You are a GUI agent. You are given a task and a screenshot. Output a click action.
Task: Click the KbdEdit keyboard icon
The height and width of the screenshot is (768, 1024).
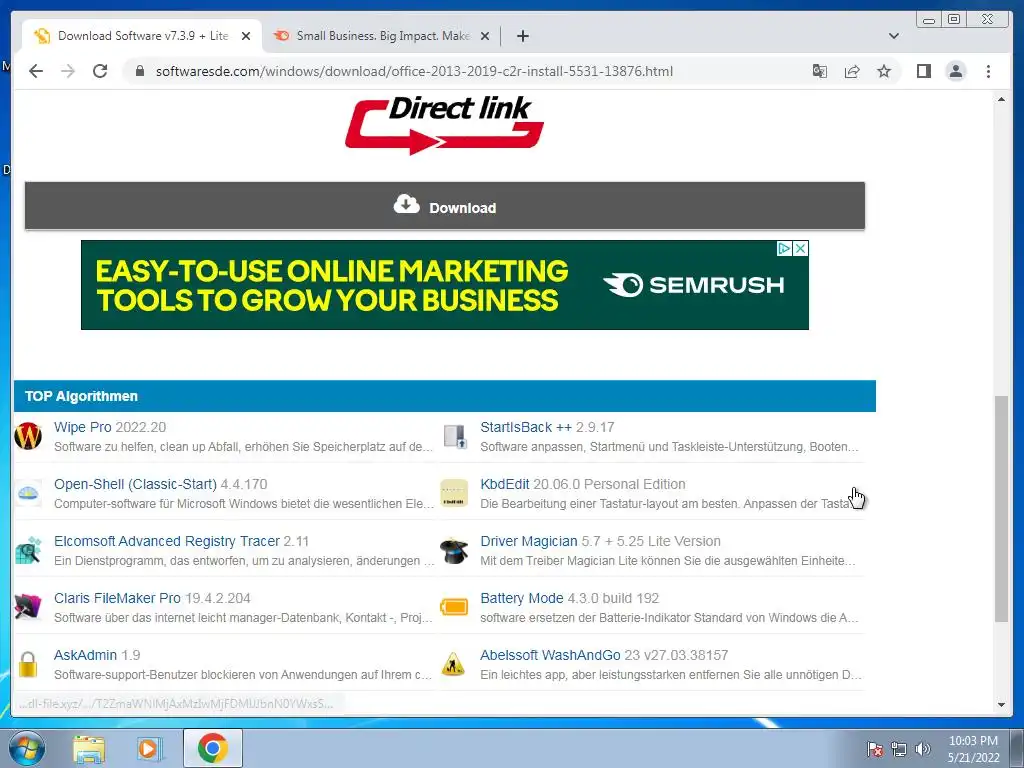455,493
